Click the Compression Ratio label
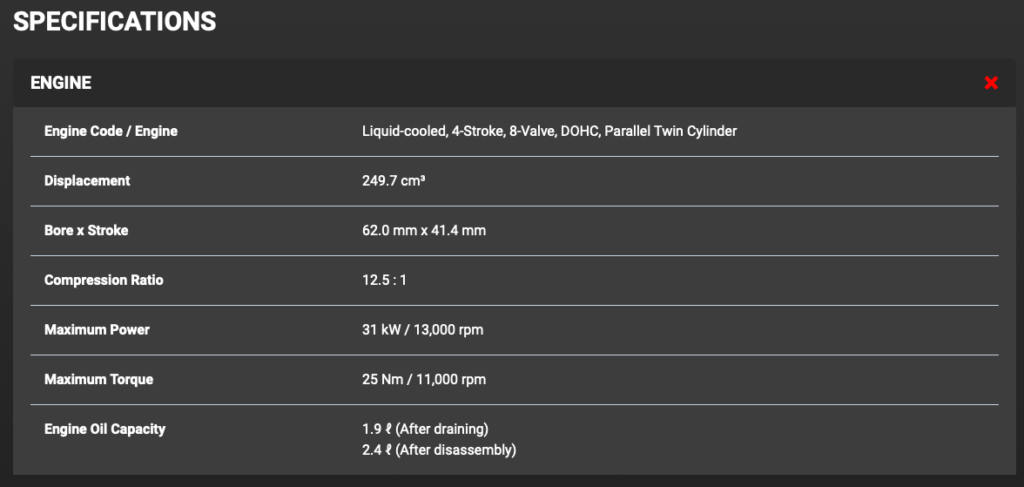Screen dimensions: 1024x487 click(104, 280)
